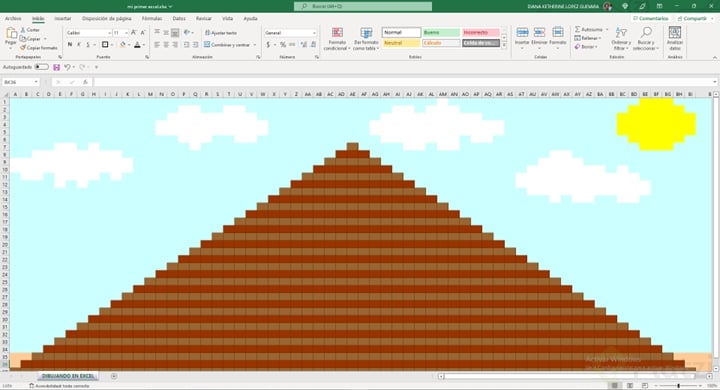Expand the cell styles gallery arrow
The image size is (720, 390).
(504, 45)
